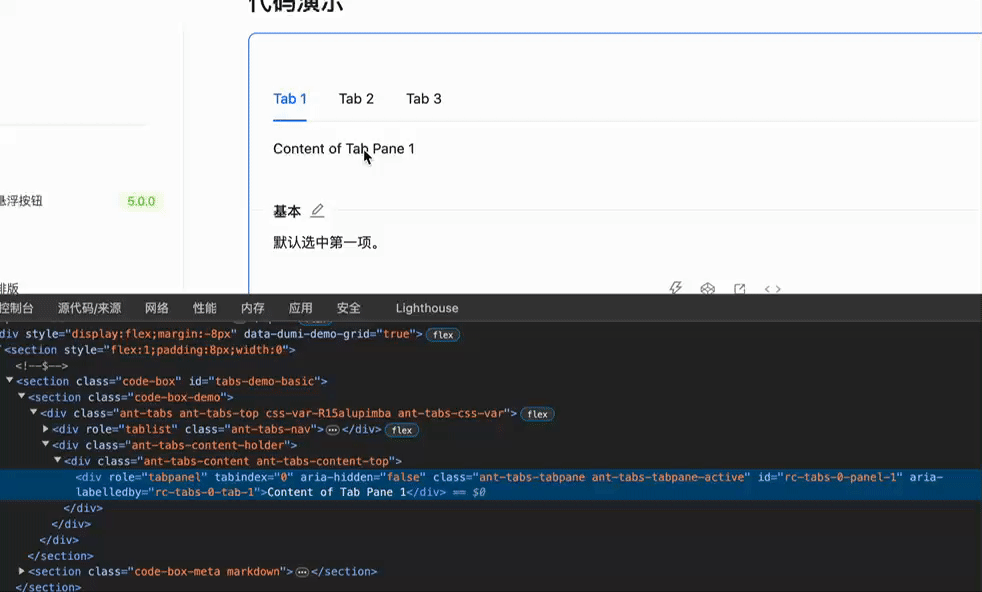This screenshot has height=592, width=982.
Task: Open the Lighthouse DevTools panel
Action: tap(427, 308)
